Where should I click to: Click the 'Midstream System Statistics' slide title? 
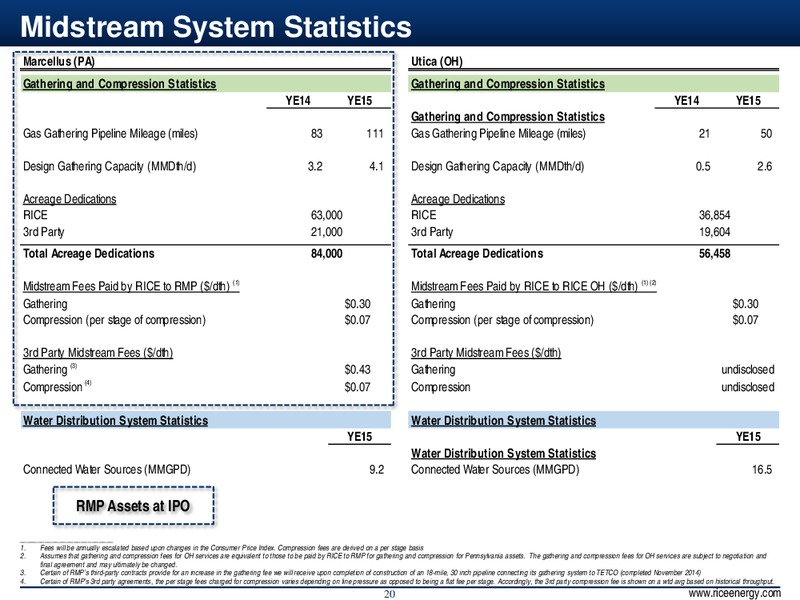click(x=216, y=27)
